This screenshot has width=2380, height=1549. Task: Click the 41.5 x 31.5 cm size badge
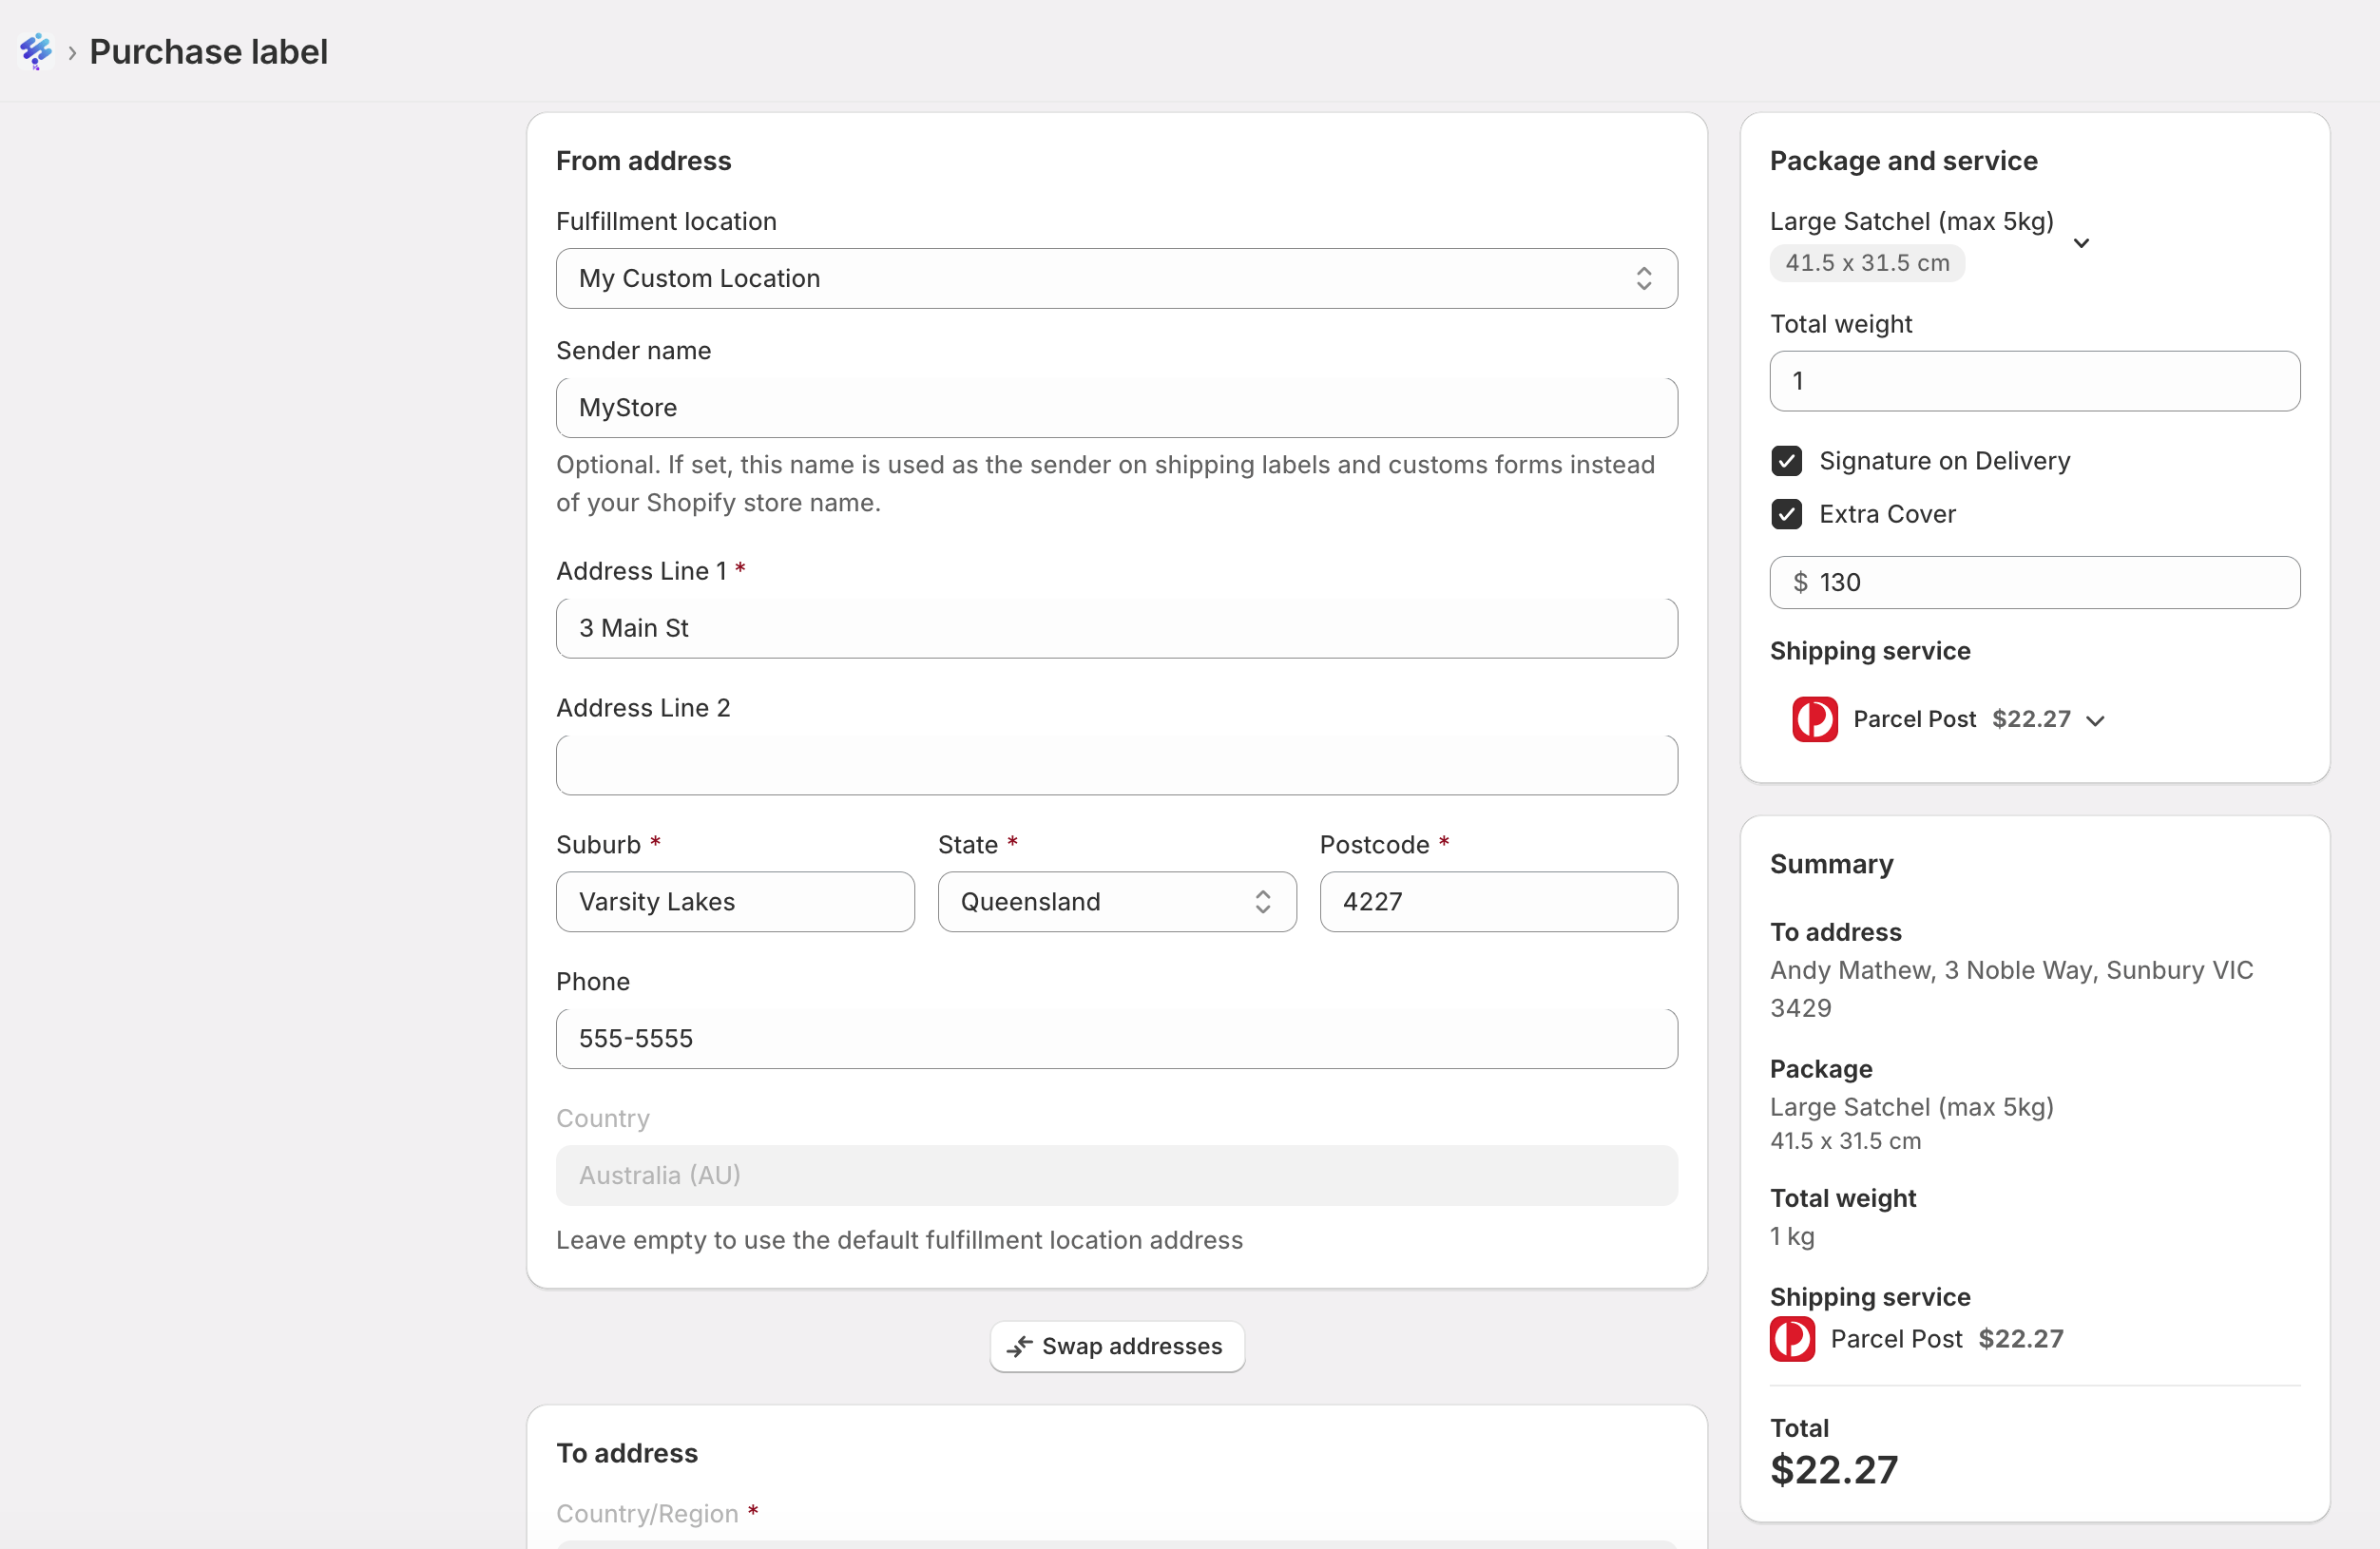click(x=1867, y=263)
